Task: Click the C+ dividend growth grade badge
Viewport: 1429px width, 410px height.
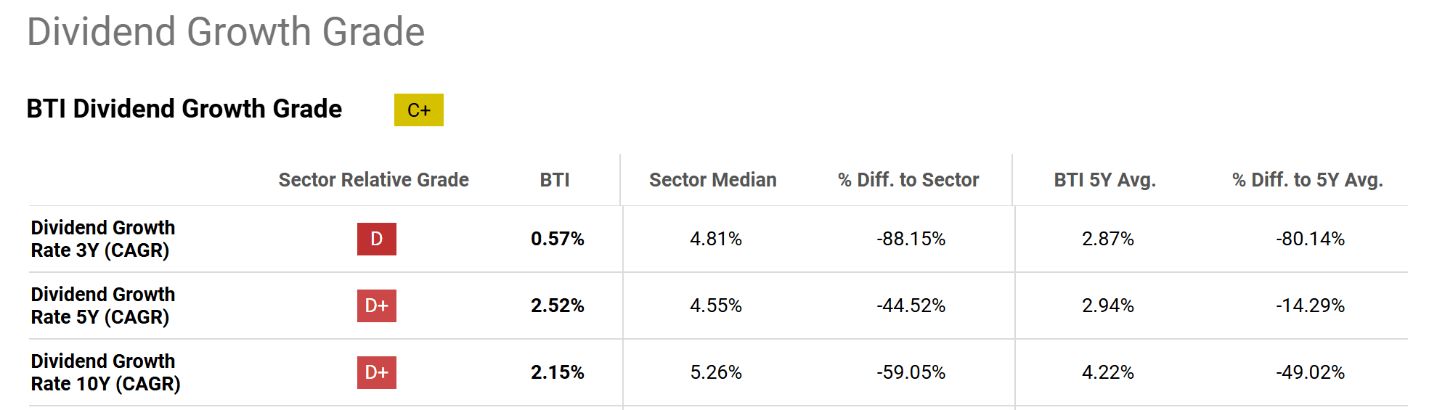Action: coord(418,110)
